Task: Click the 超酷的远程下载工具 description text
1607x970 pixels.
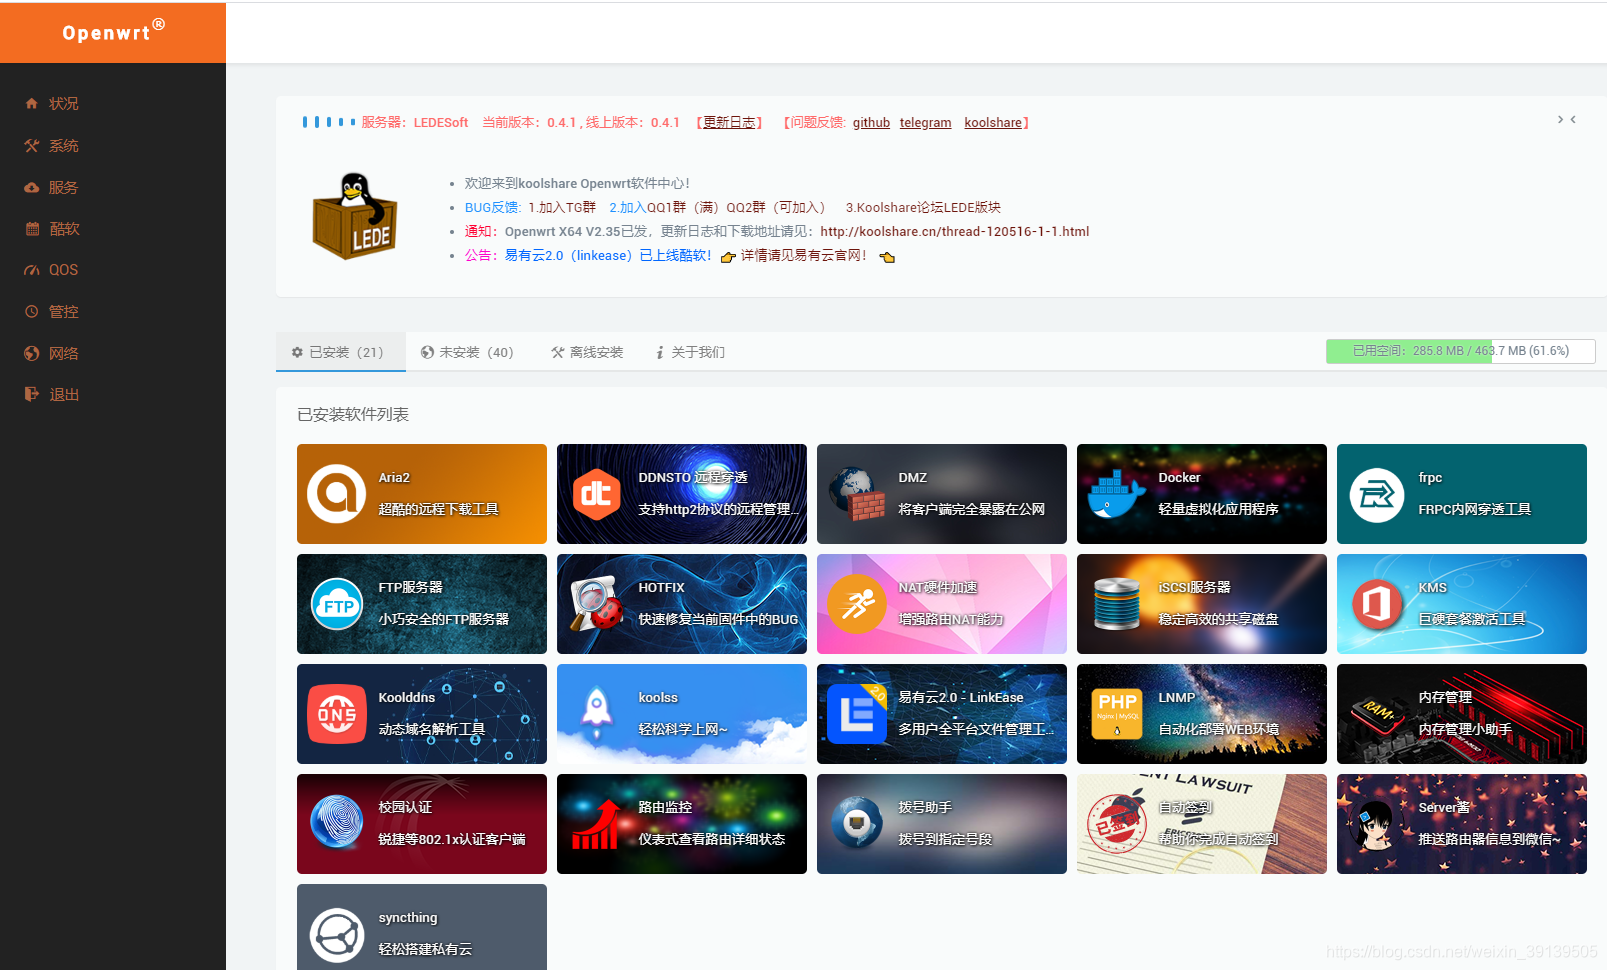Action: [438, 509]
